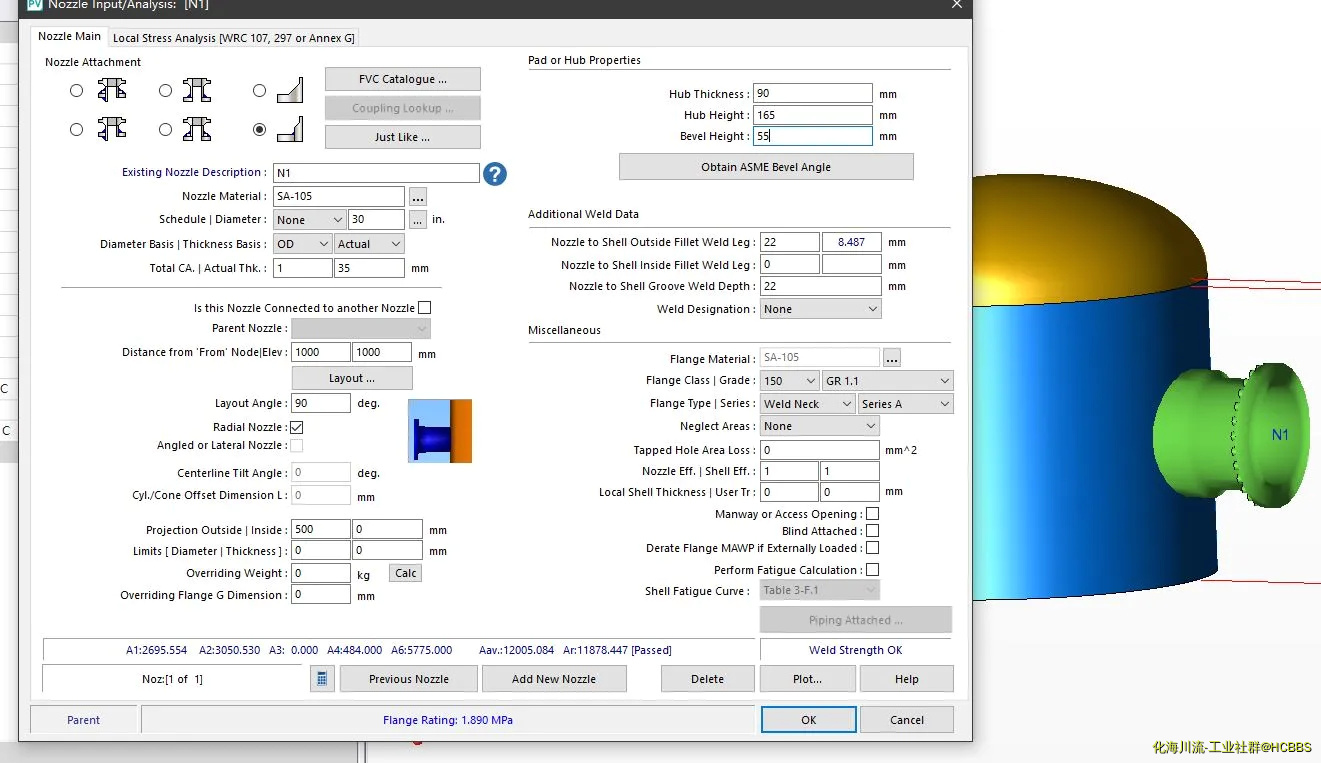Screen dimensions: 1321x763
Task: Select first attachment type in bottom row
Action: [77, 130]
